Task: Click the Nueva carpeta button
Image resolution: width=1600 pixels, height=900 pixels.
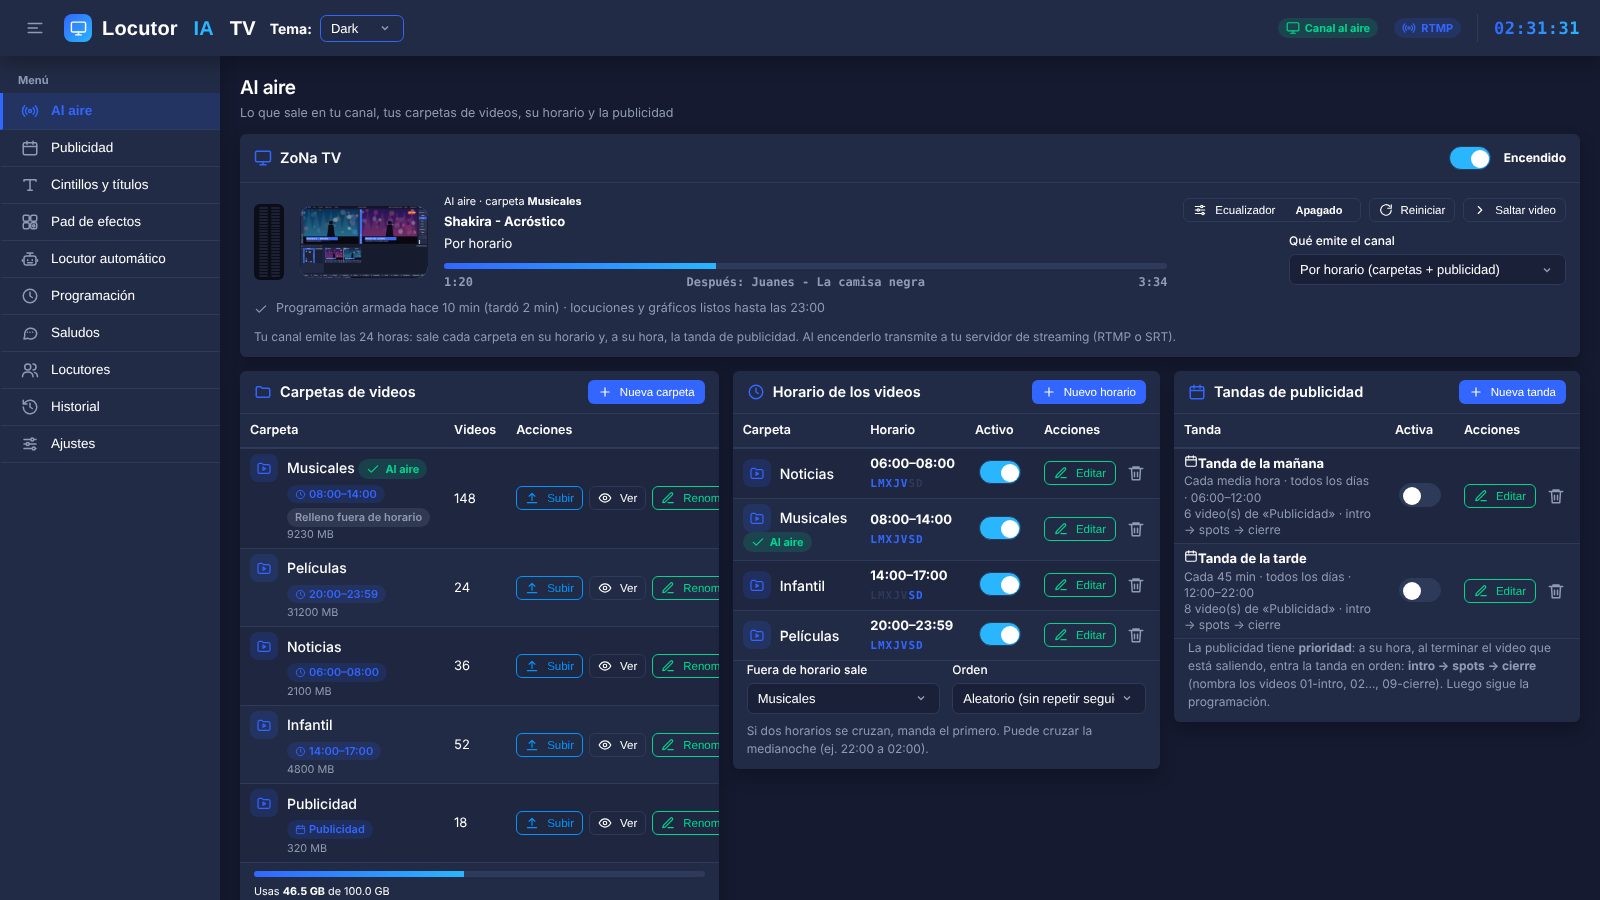Action: (x=646, y=392)
